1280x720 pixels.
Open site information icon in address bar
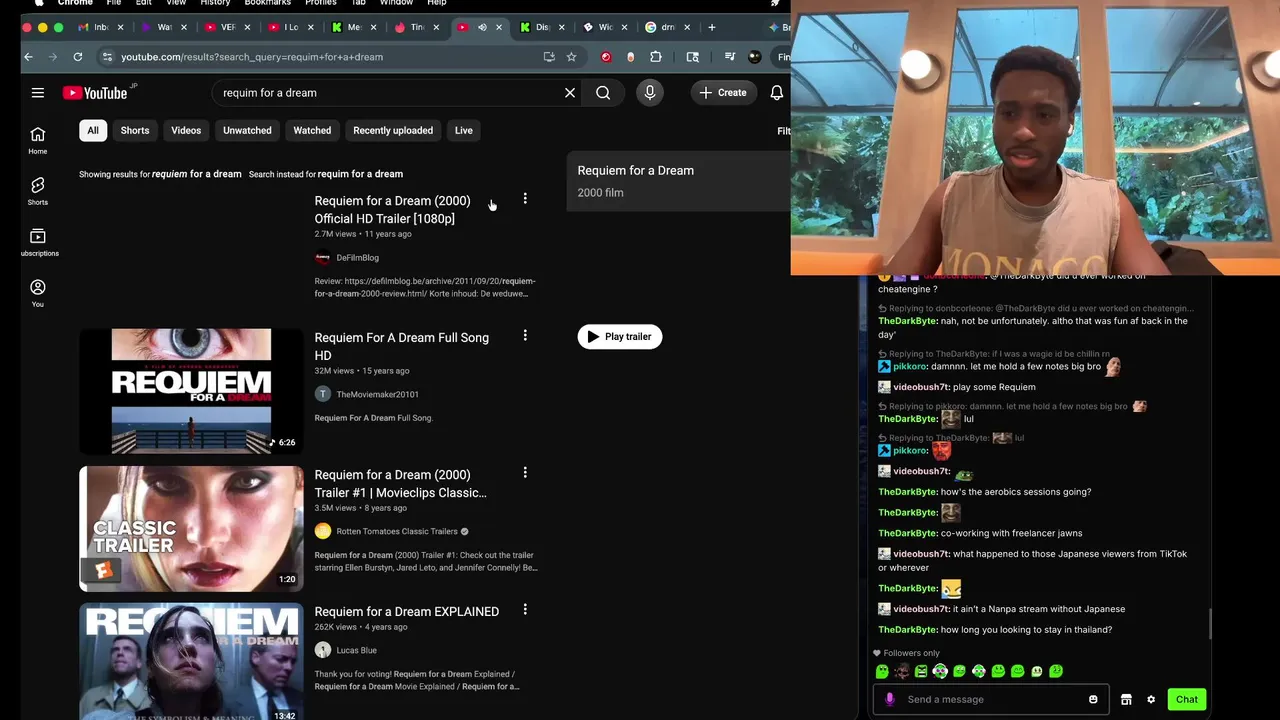pyautogui.click(x=107, y=57)
